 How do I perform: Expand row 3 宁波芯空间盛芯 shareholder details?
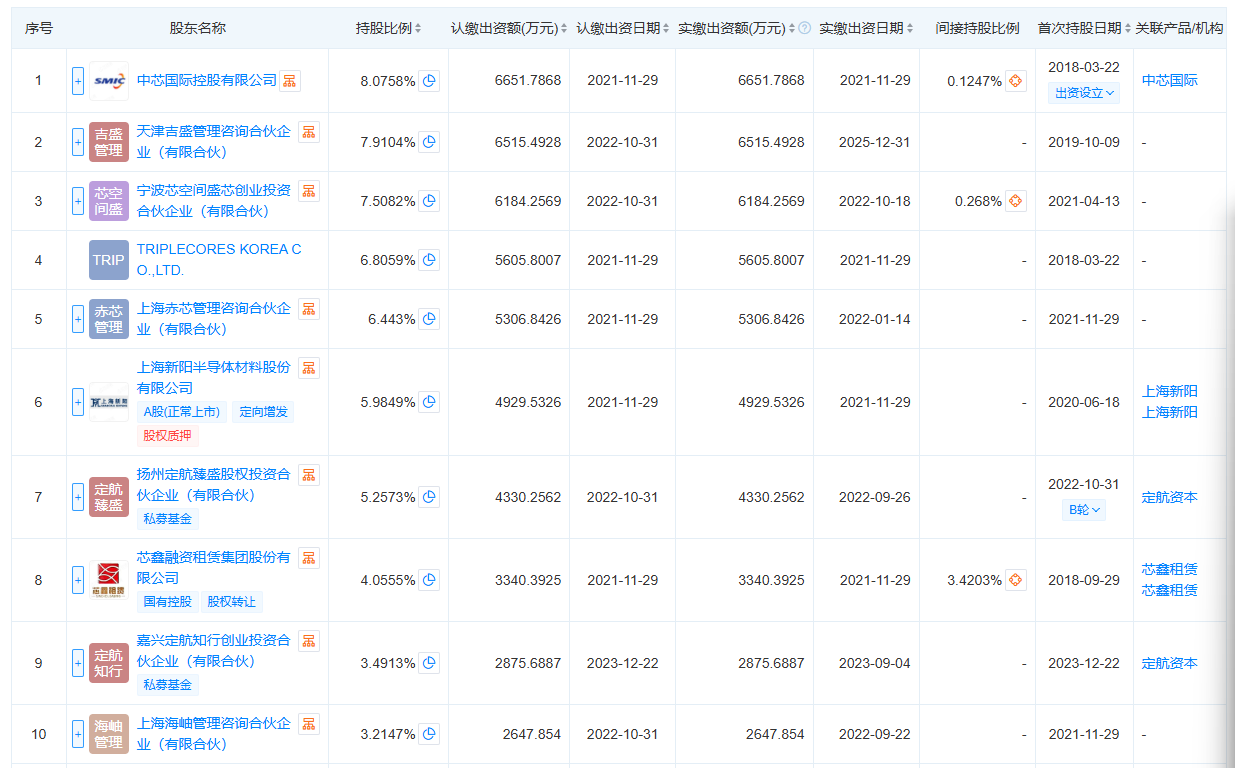[78, 201]
